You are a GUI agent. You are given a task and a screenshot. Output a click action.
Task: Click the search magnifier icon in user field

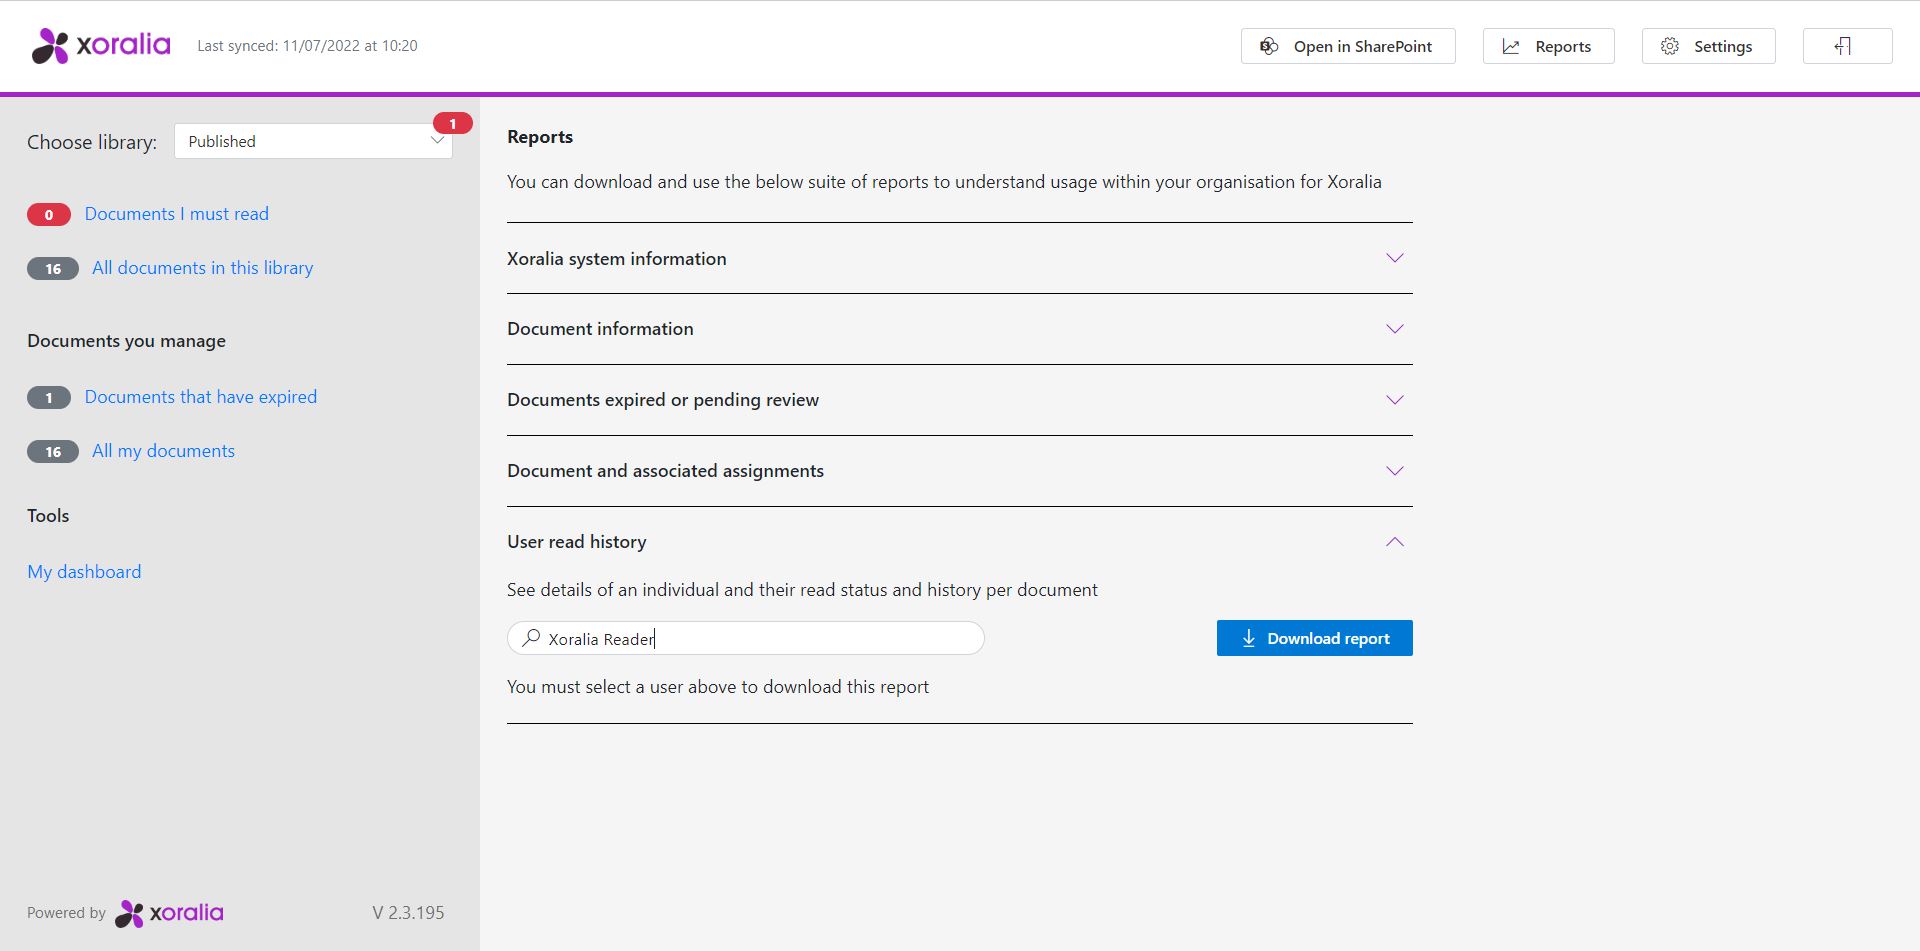click(x=531, y=637)
